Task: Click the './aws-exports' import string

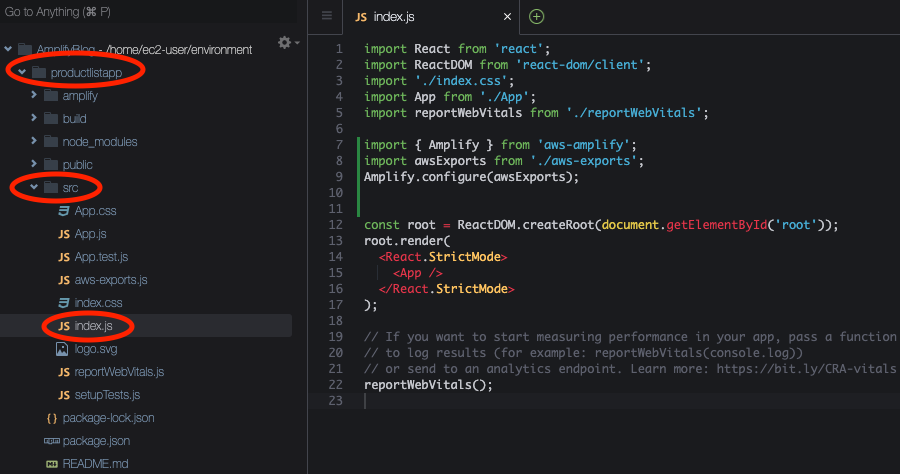Action: [x=583, y=161]
